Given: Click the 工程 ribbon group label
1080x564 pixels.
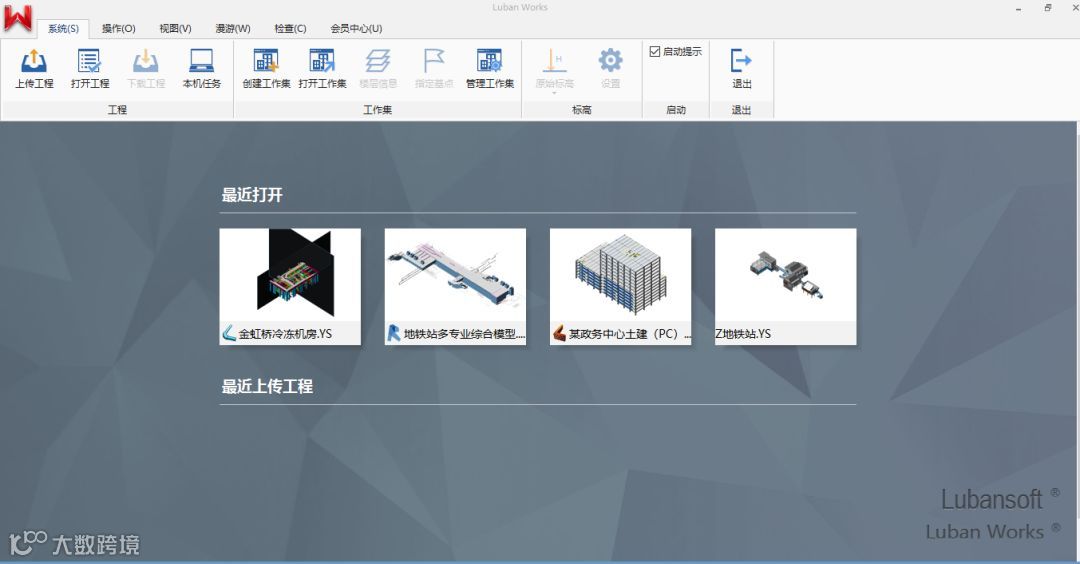Looking at the screenshot, I should 117,110.
